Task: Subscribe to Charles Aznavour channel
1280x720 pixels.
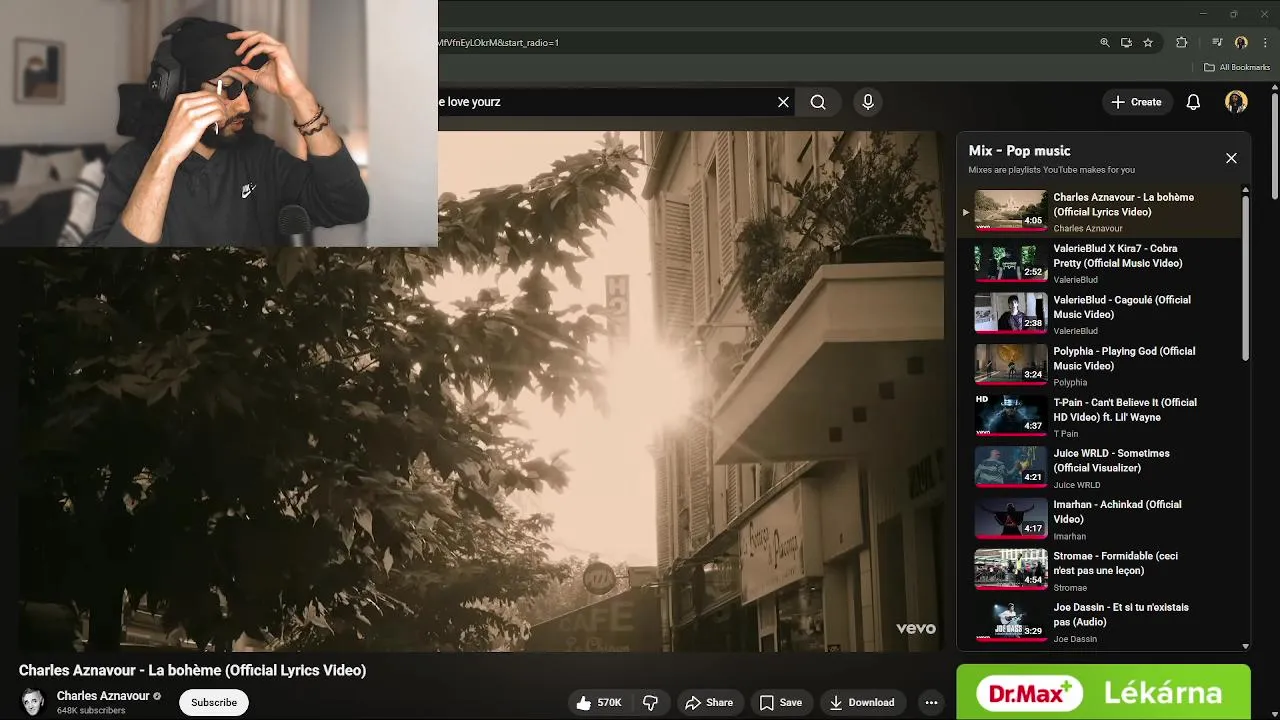Action: [214, 703]
